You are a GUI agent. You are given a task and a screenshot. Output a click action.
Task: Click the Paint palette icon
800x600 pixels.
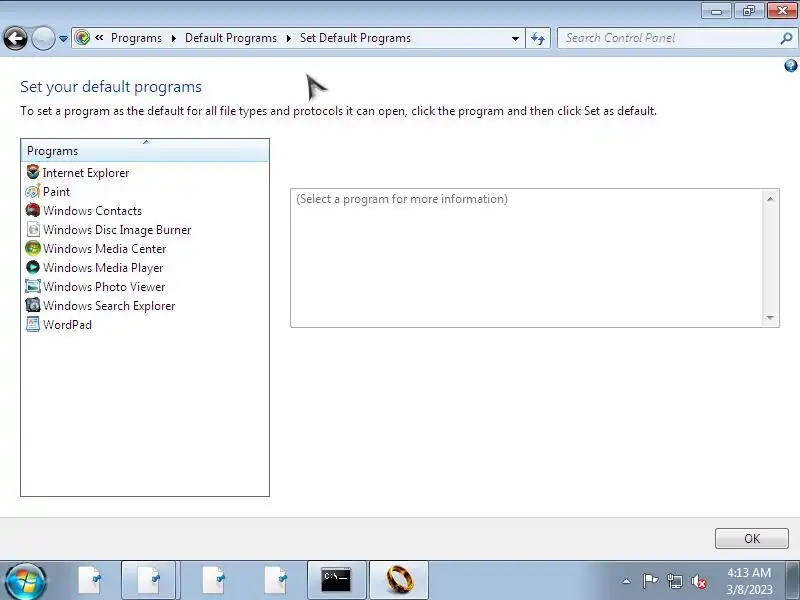pos(33,191)
